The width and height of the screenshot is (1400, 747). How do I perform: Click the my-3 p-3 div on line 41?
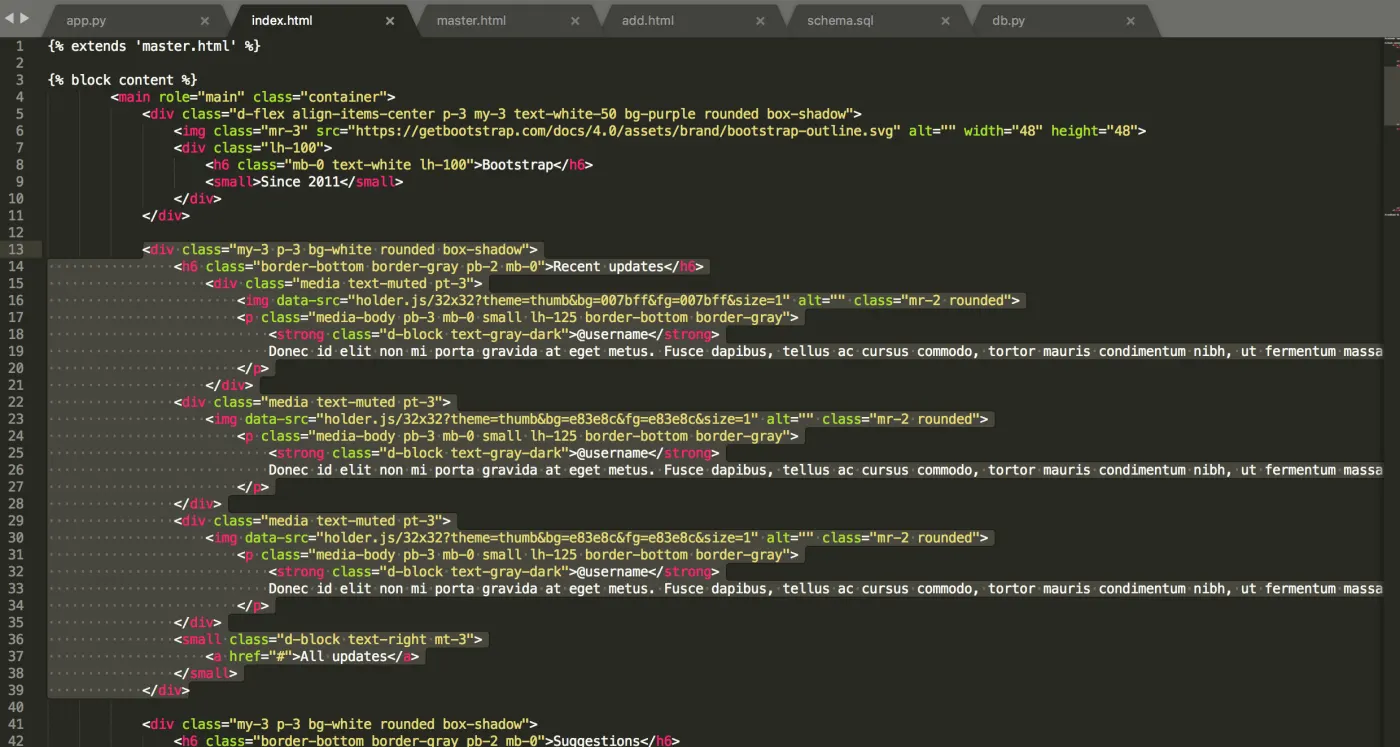(x=340, y=724)
